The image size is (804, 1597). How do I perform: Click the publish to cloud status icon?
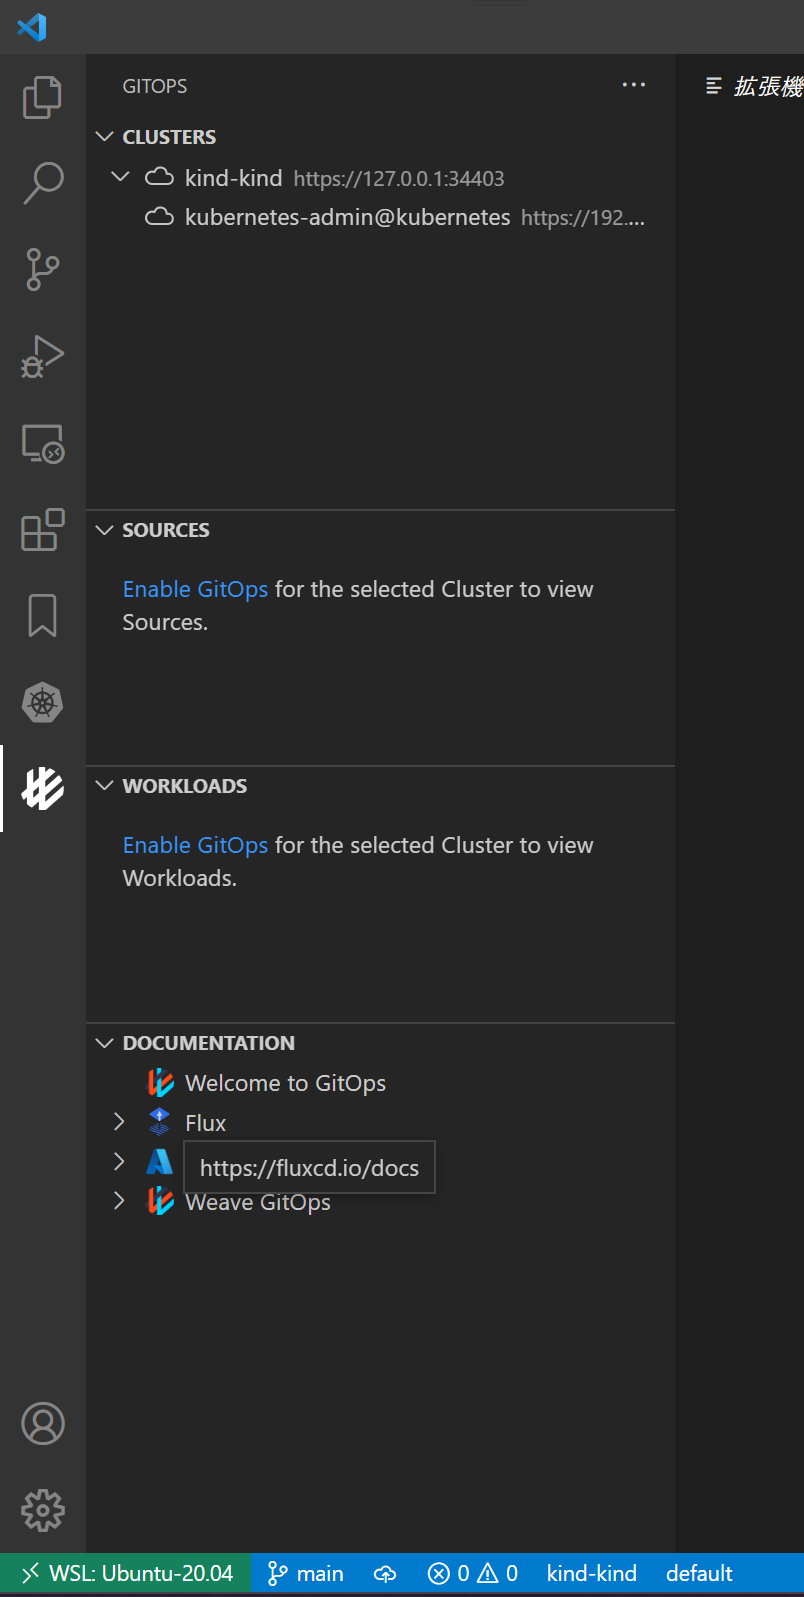coord(385,1574)
